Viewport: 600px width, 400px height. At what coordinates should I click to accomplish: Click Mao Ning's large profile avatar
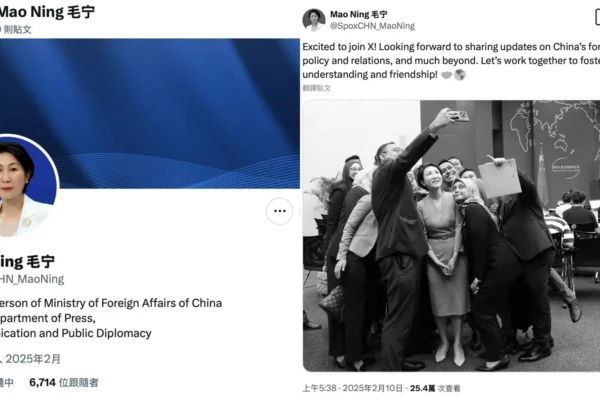point(25,186)
